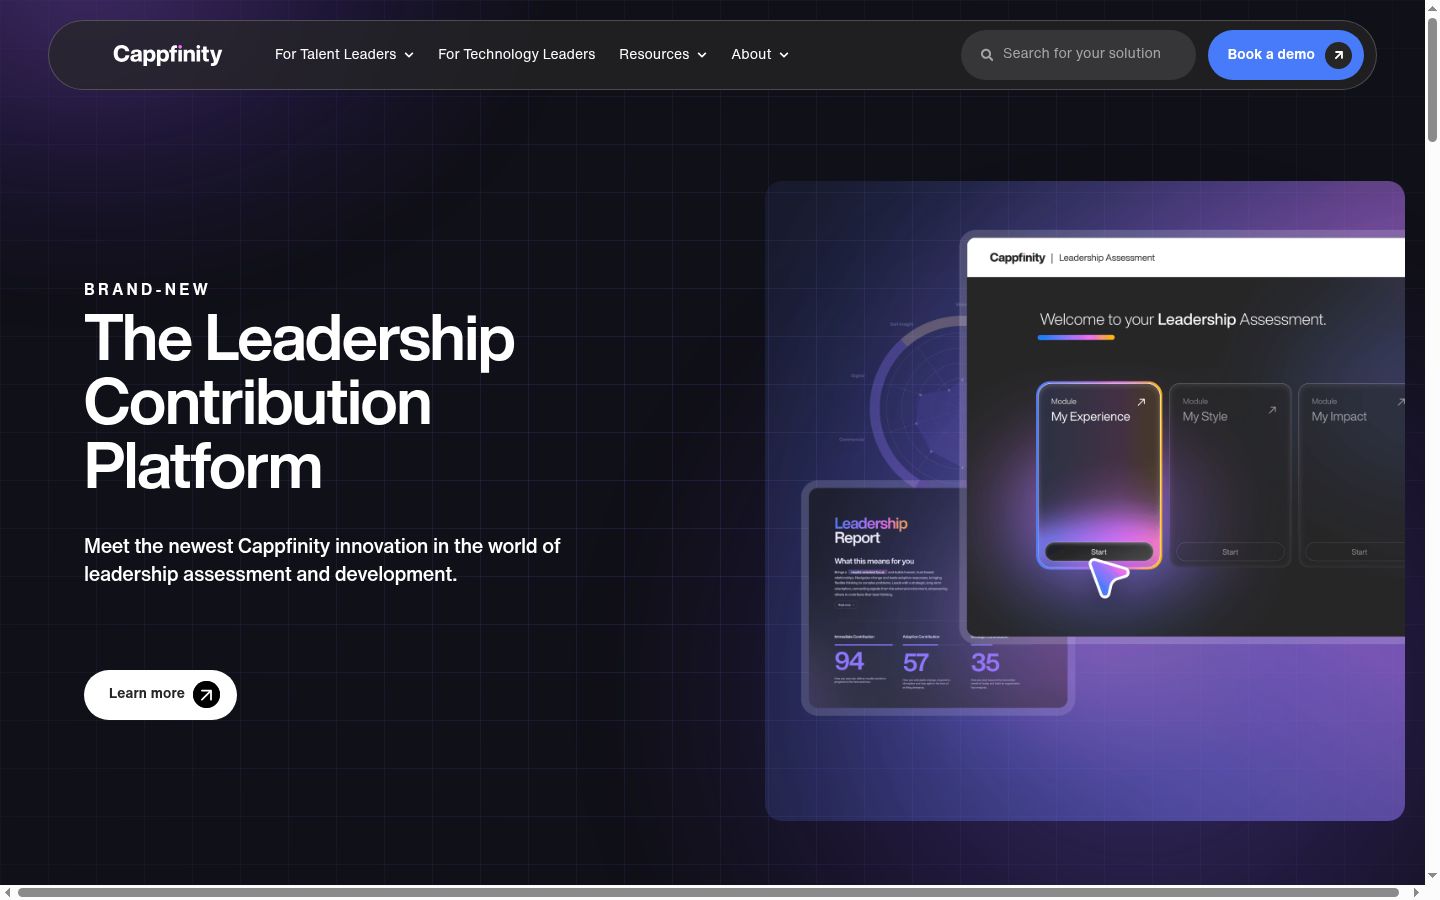Click the score value 57
This screenshot has width=1440, height=900.
point(916,662)
